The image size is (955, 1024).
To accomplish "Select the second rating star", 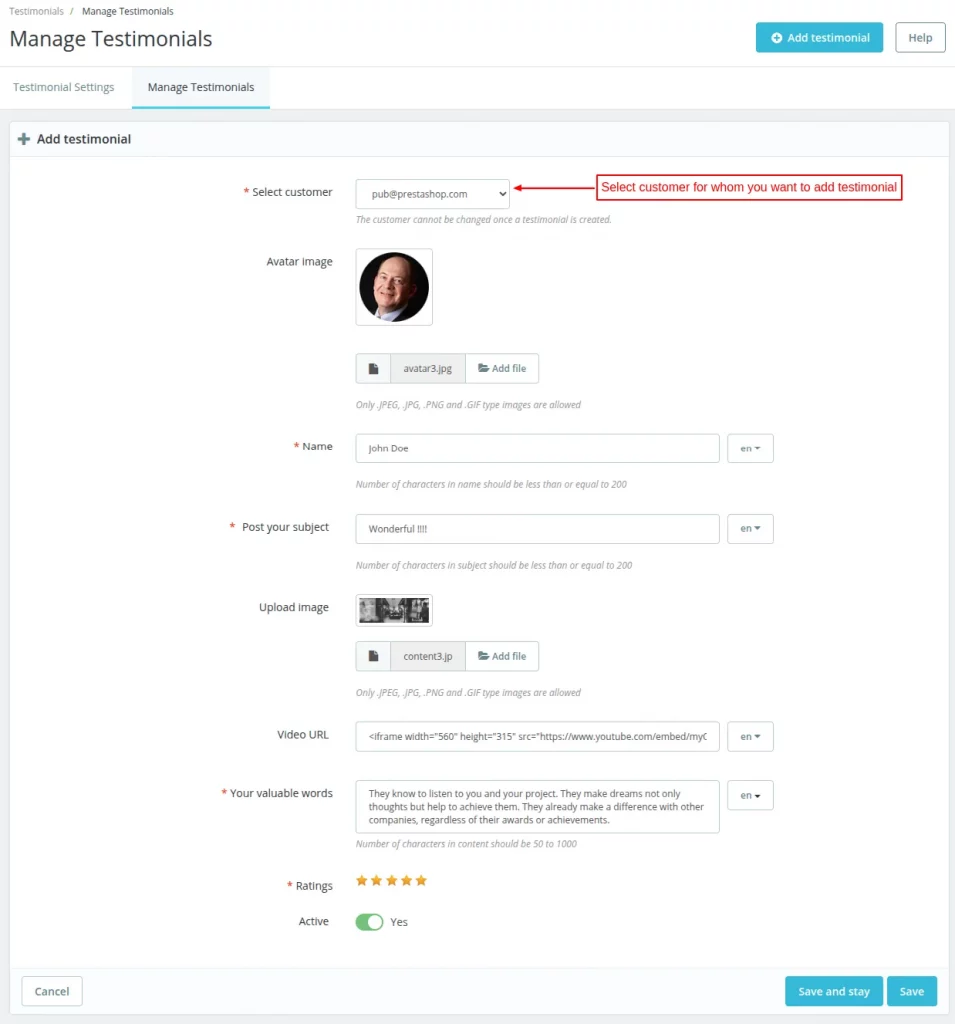I will pos(377,881).
